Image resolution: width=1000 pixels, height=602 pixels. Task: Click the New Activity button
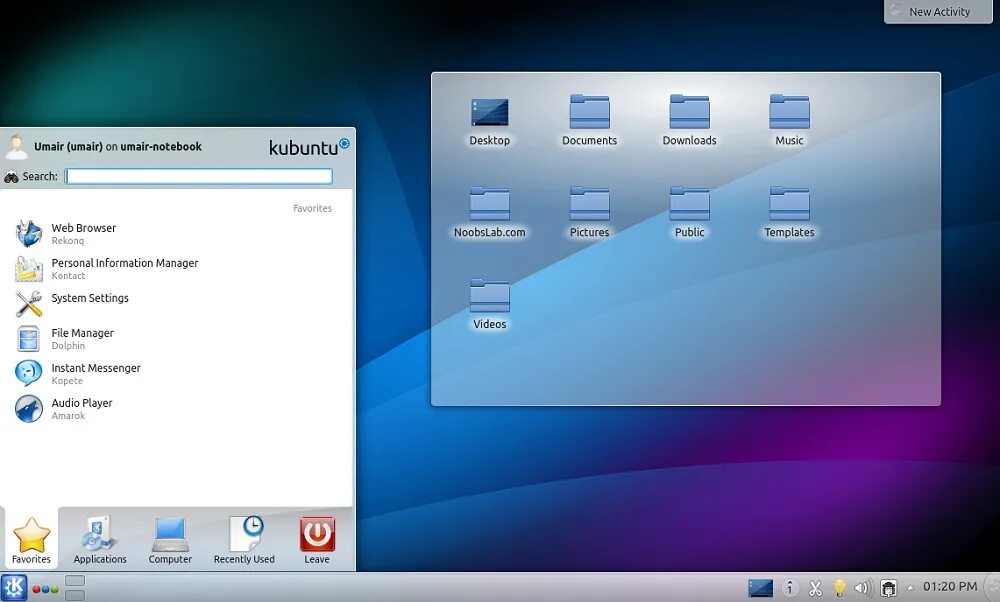pyautogui.click(x=938, y=11)
